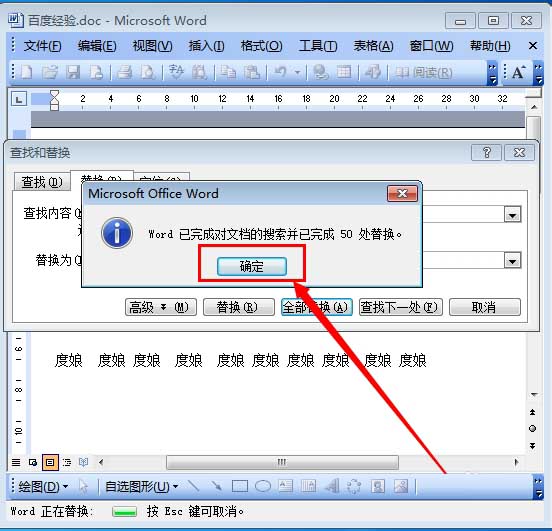This screenshot has height=531, width=552.
Task: Select the Oval shape drawing tool
Action: pos(263,487)
